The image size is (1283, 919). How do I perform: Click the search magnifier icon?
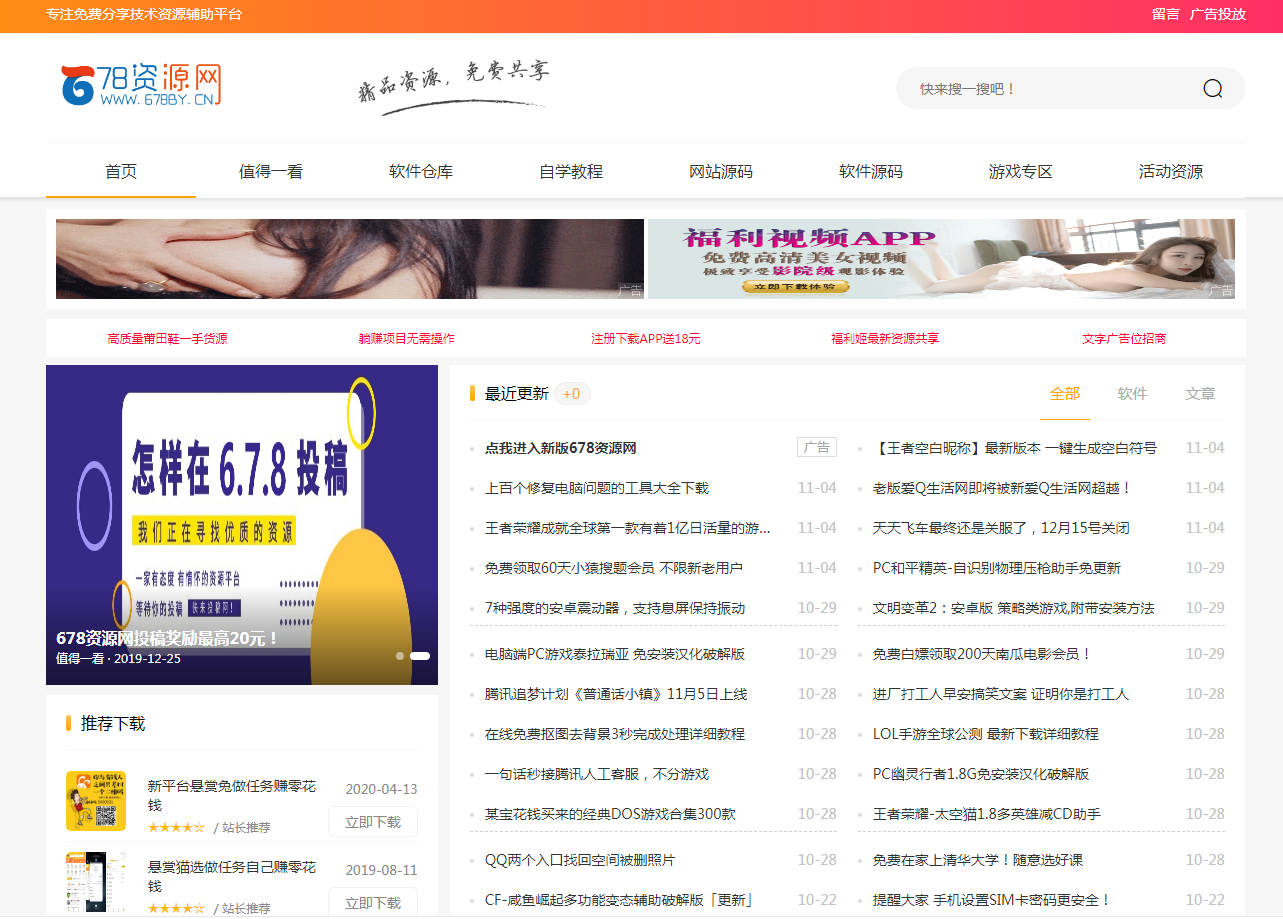[1212, 89]
